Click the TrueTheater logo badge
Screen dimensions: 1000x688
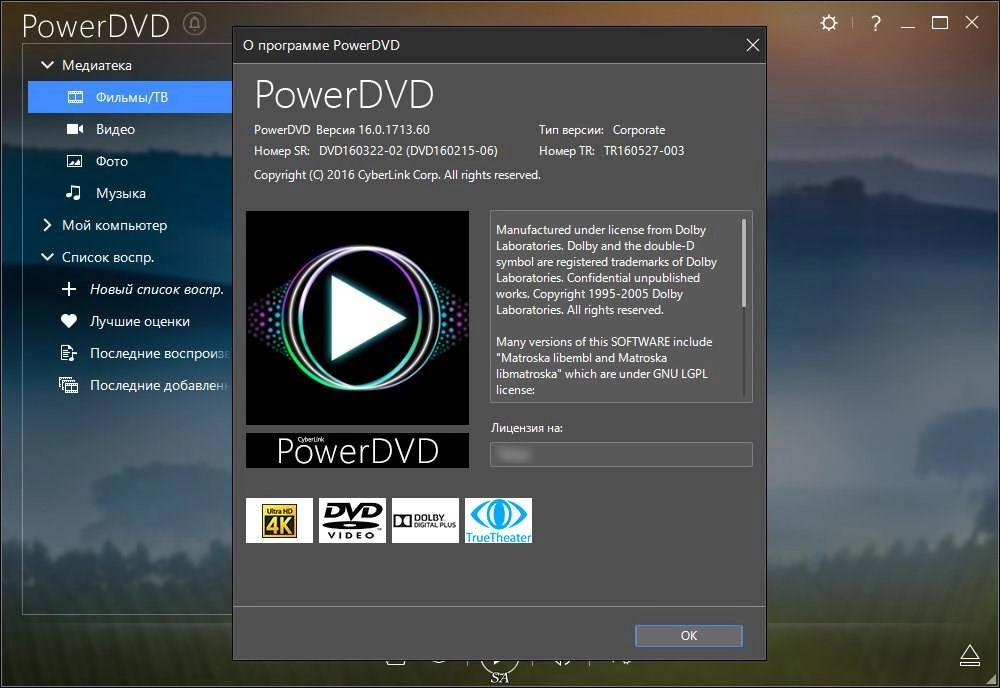click(x=498, y=520)
